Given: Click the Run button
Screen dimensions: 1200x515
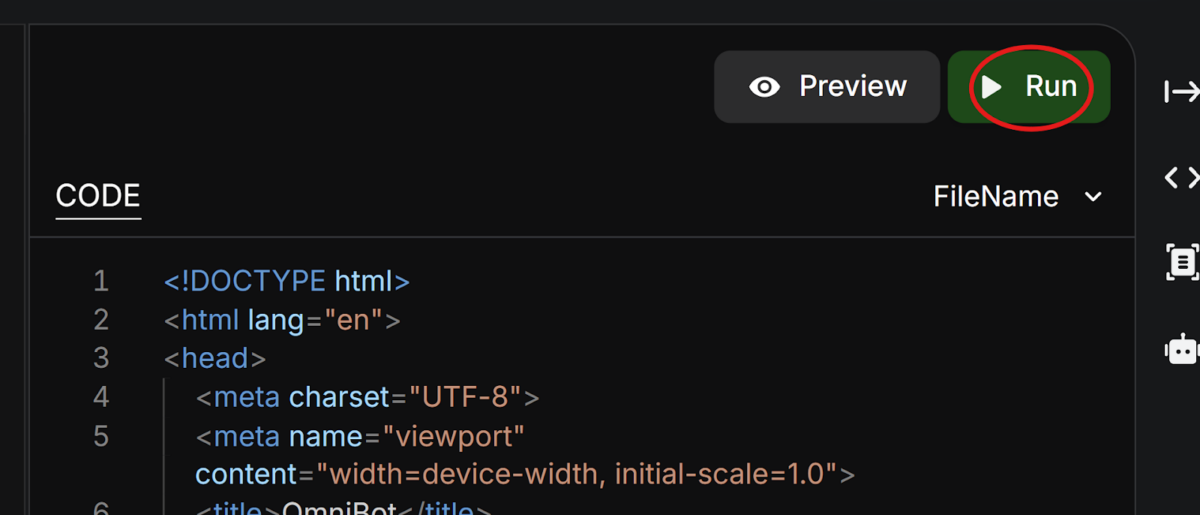Looking at the screenshot, I should 1029,87.
